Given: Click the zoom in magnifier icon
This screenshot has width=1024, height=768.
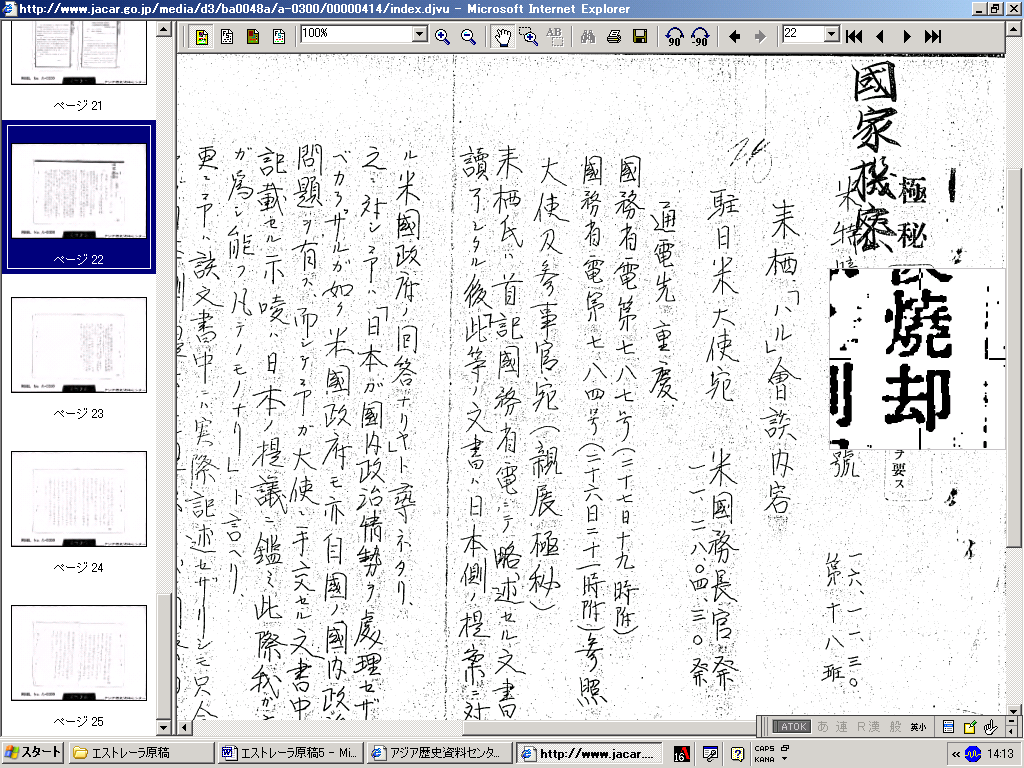Looking at the screenshot, I should click(x=442, y=36).
